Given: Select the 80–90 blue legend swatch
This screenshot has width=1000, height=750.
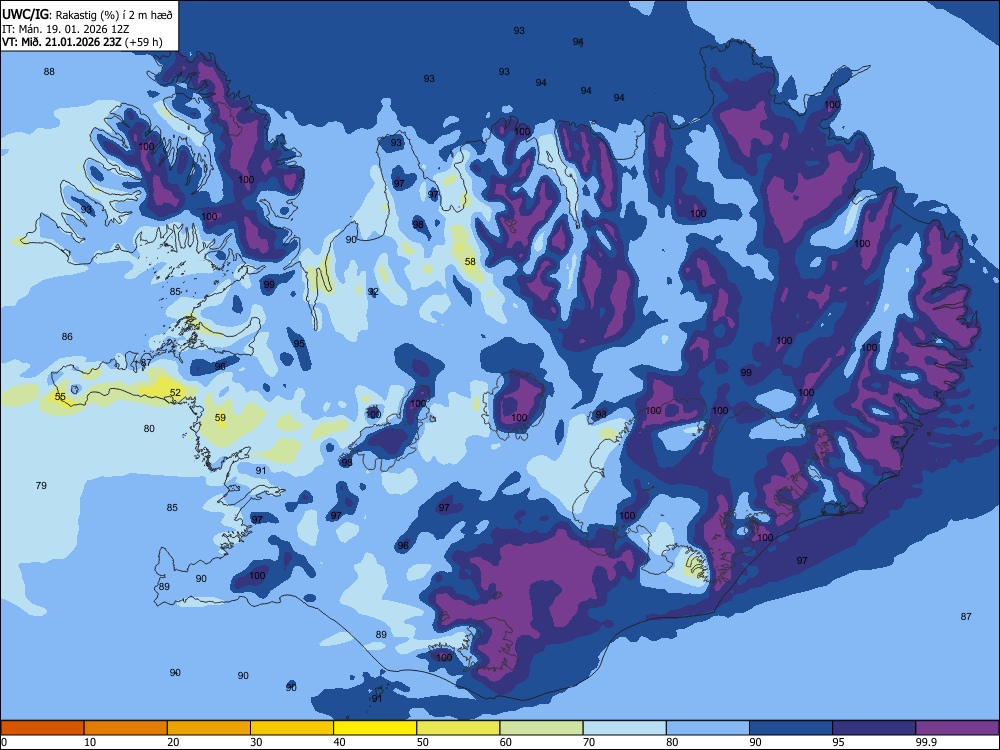Looking at the screenshot, I should click(708, 728).
